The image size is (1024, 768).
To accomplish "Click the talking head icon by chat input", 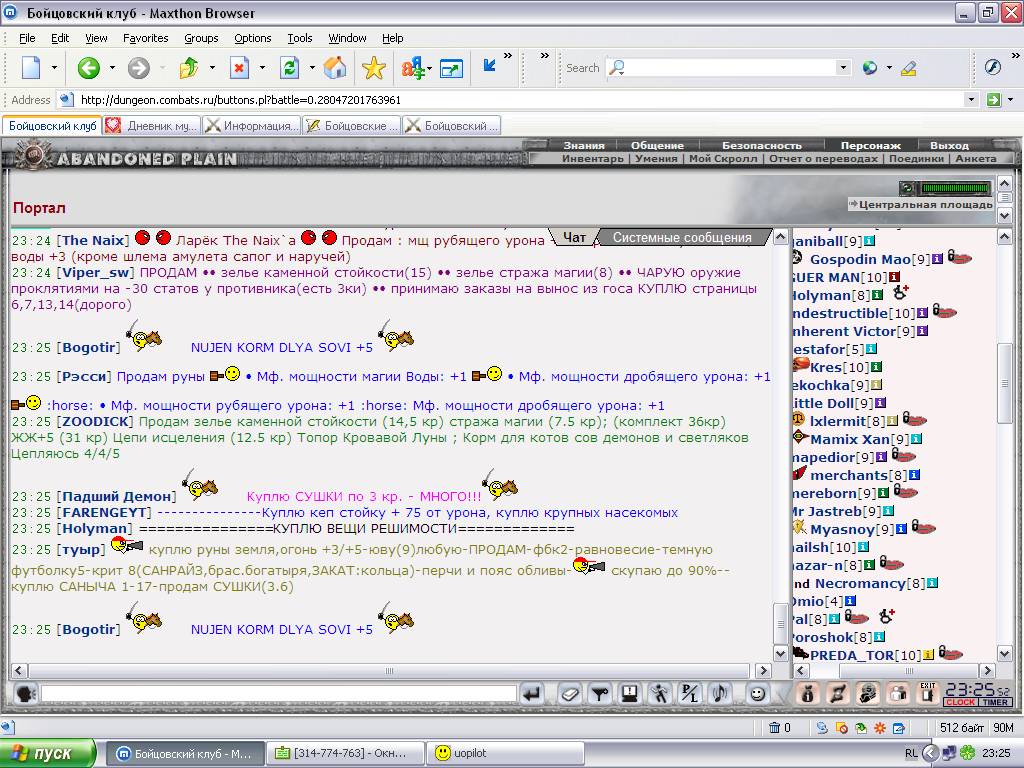I will [x=26, y=694].
